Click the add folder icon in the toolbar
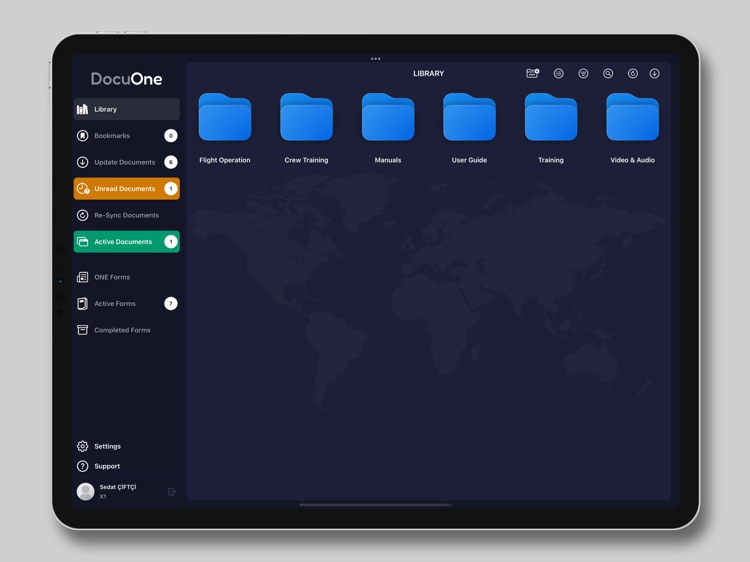 pyautogui.click(x=532, y=73)
